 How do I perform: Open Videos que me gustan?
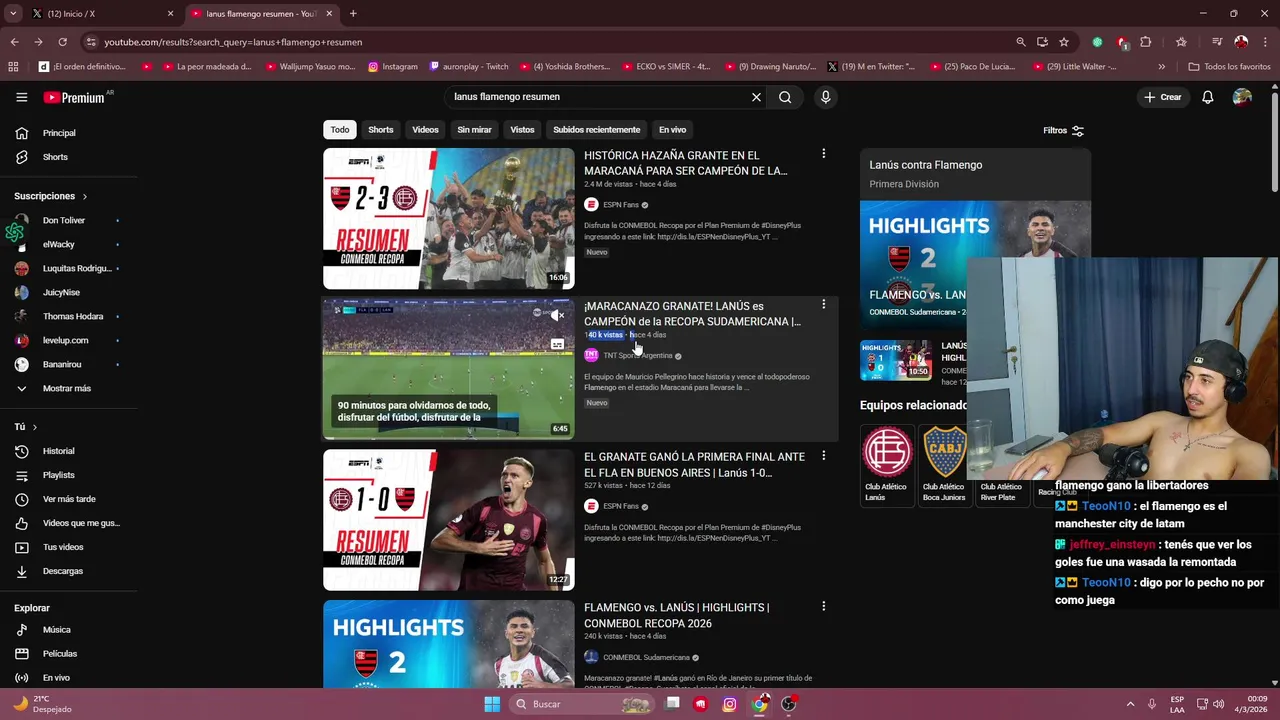click(68, 523)
